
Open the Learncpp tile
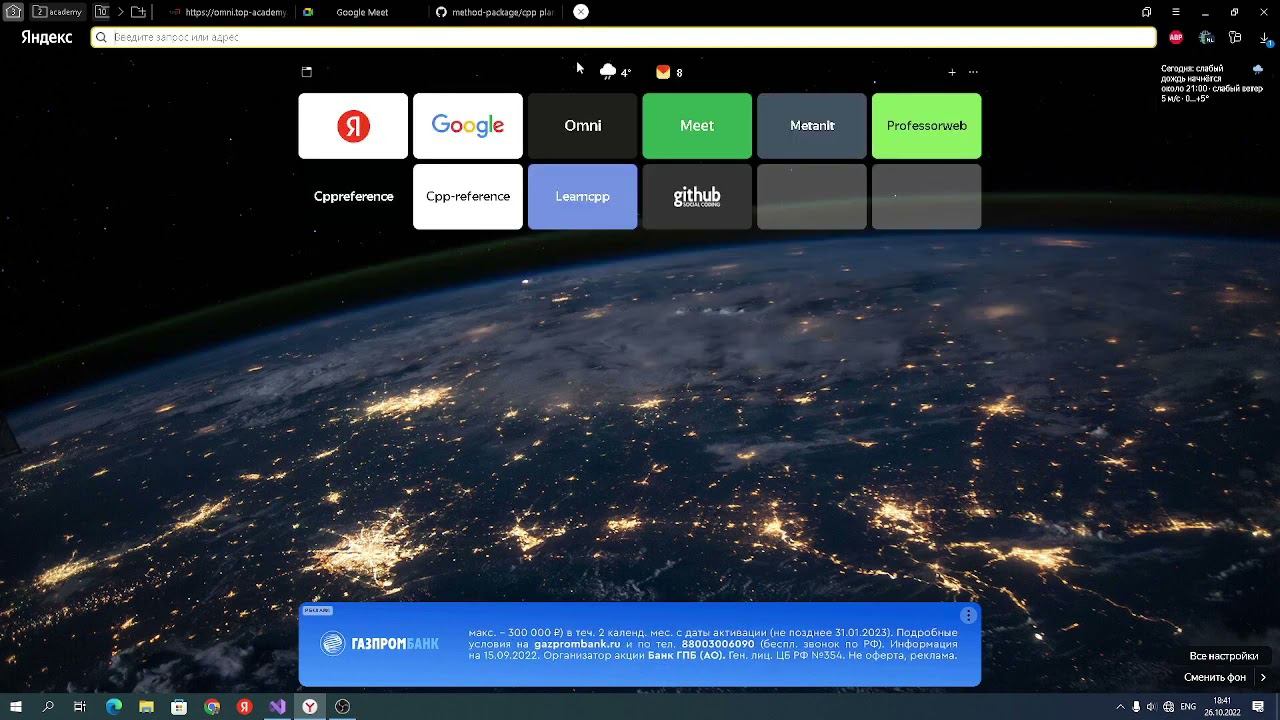pyautogui.click(x=582, y=197)
